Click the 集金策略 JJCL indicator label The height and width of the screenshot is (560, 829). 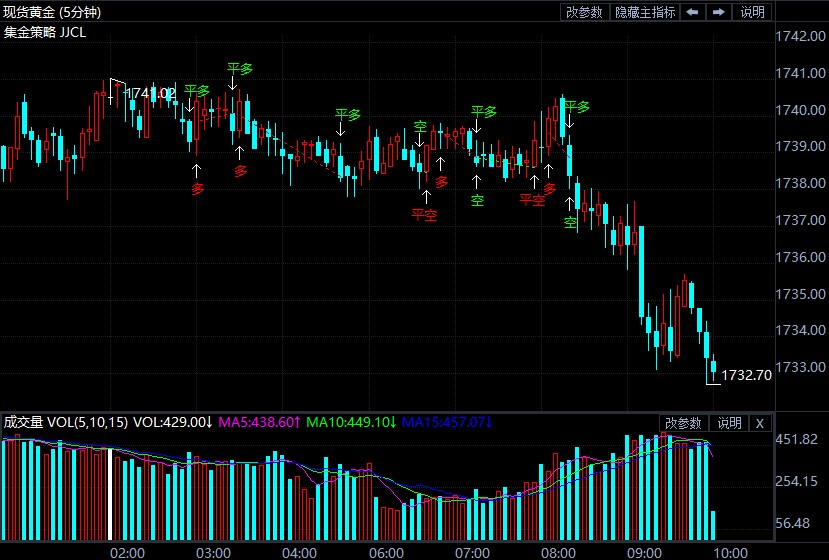click(45, 32)
